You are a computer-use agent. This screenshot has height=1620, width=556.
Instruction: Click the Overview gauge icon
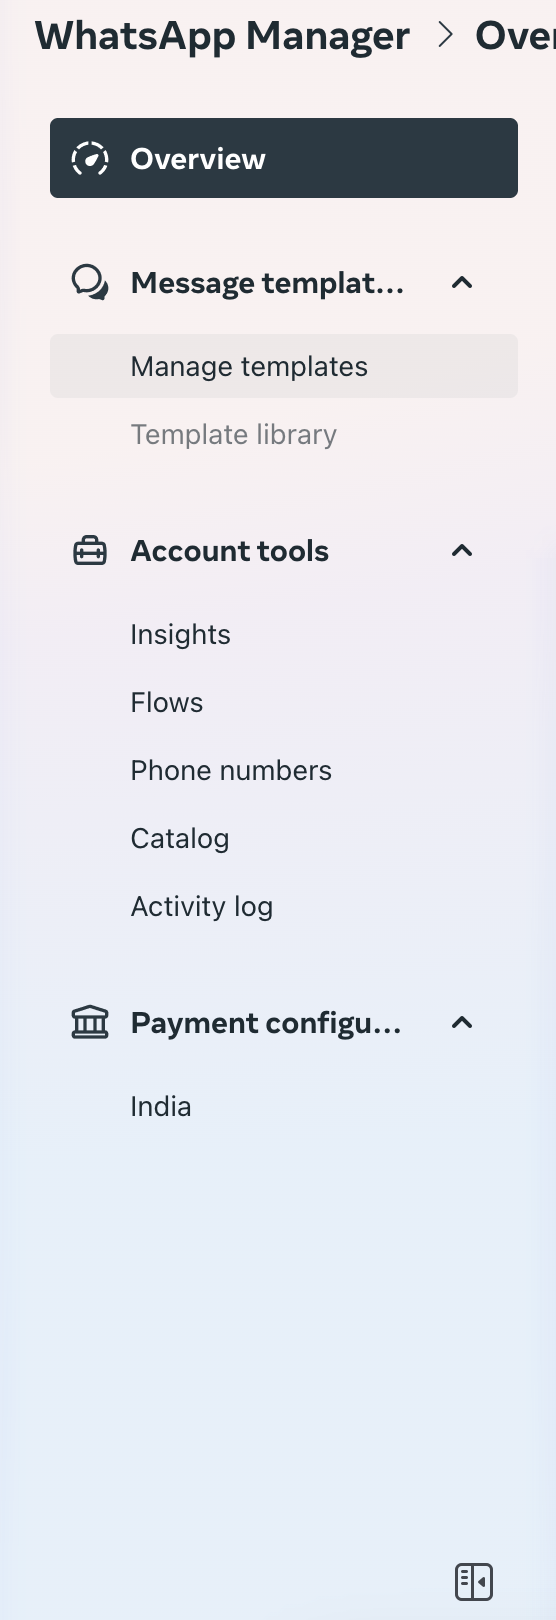coord(90,159)
